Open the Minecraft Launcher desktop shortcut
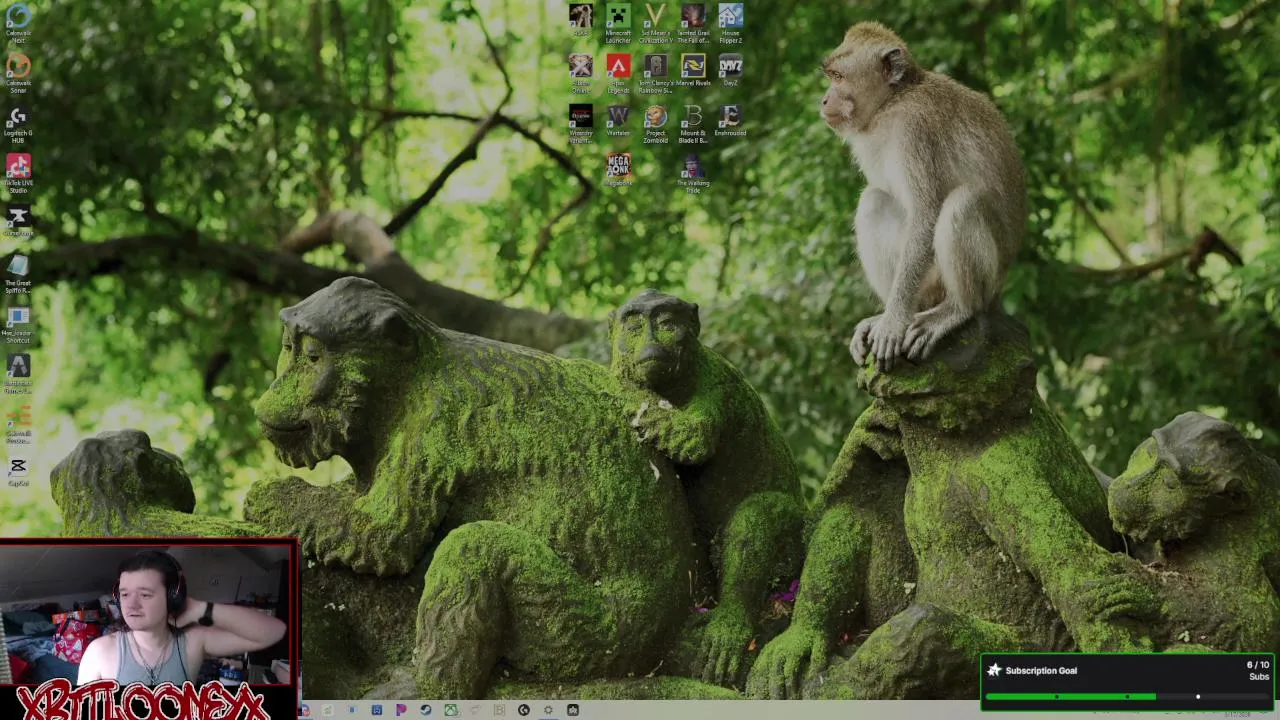Screen dimensions: 1280x720 [x=618, y=23]
